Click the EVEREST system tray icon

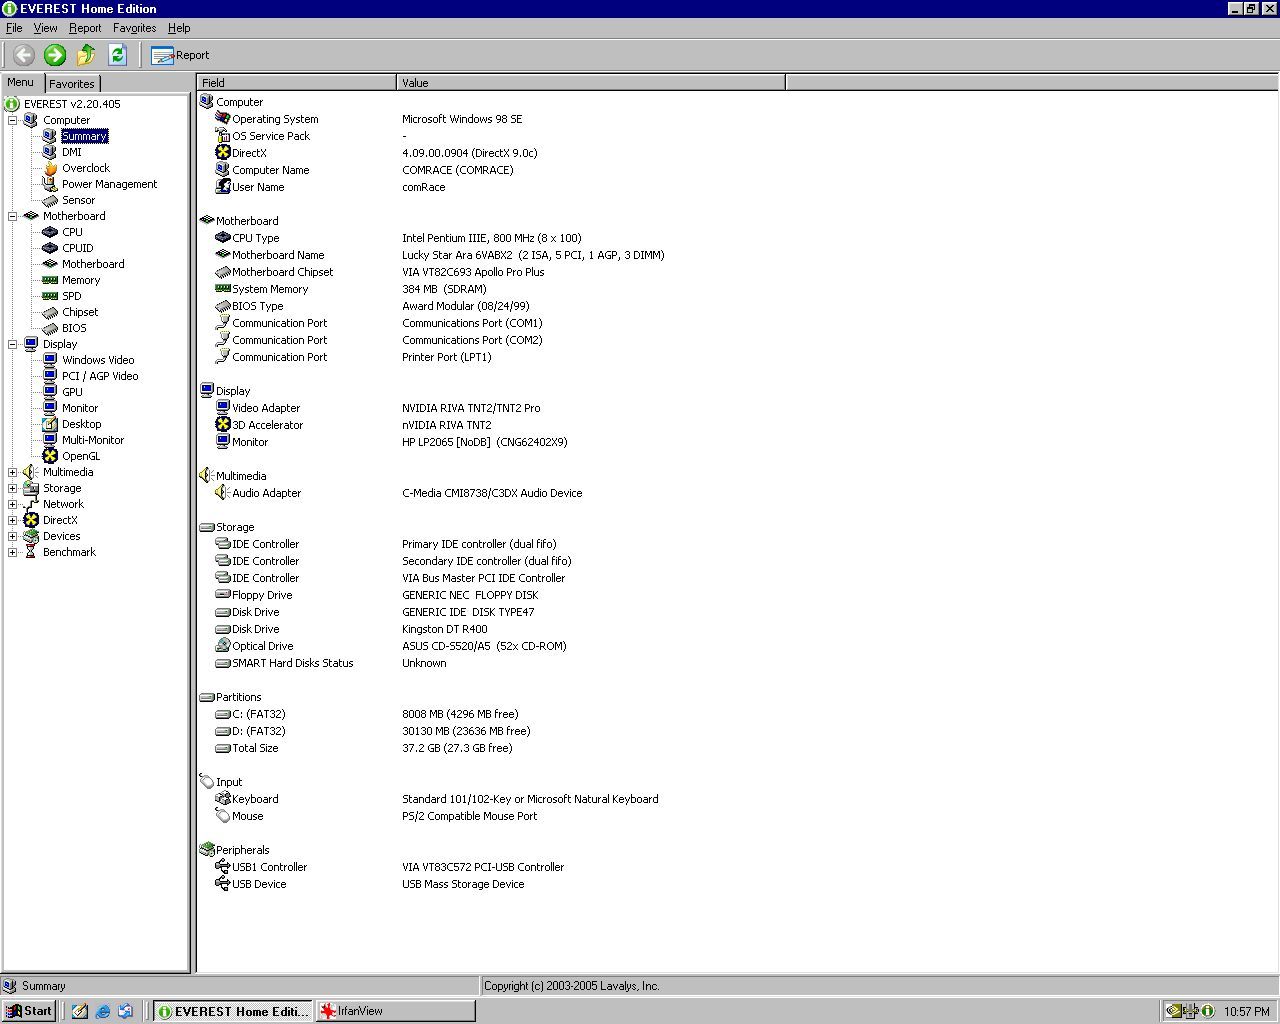pos(1208,1011)
